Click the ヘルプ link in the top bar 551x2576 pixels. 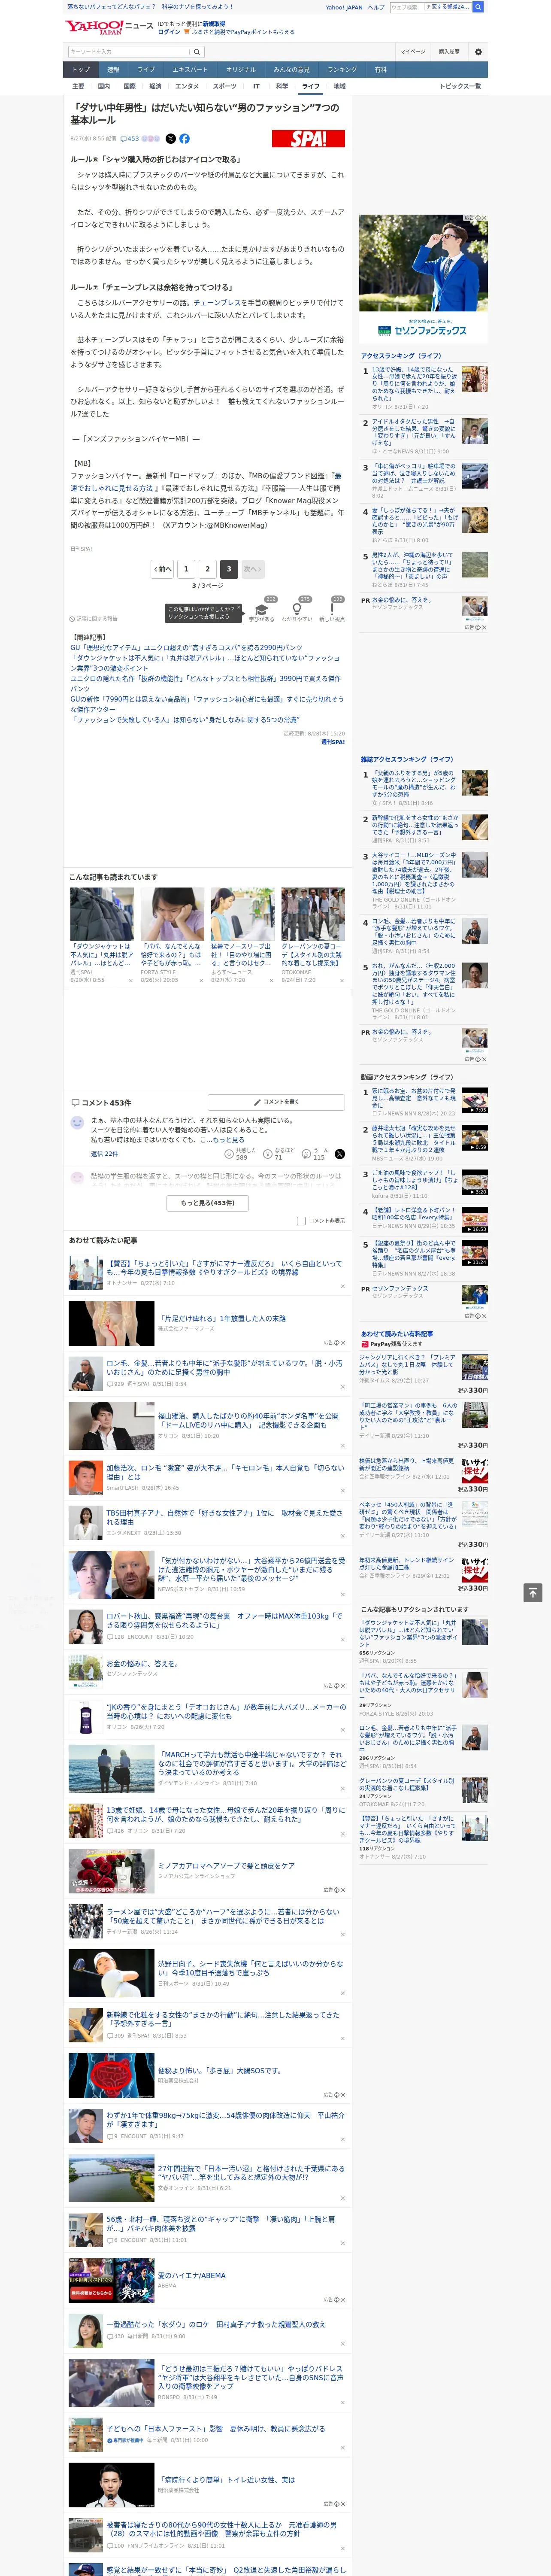pos(376,7)
